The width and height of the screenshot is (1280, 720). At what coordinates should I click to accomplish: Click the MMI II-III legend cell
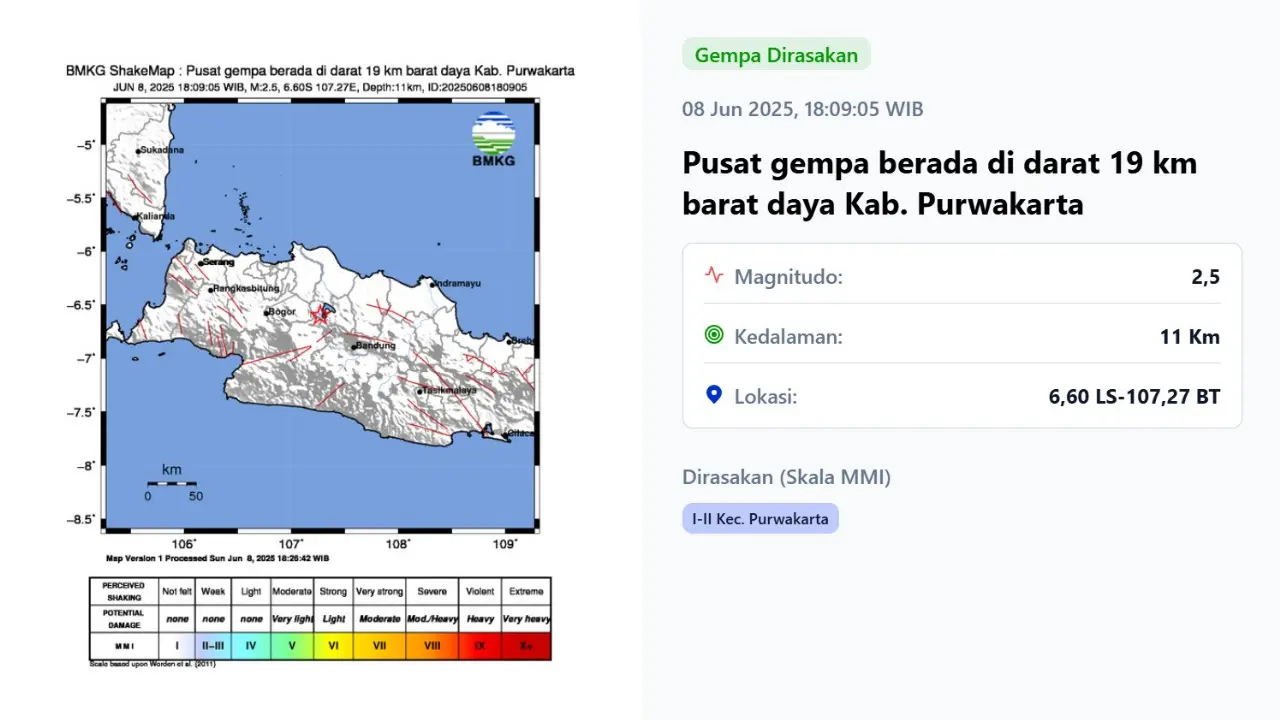click(214, 646)
